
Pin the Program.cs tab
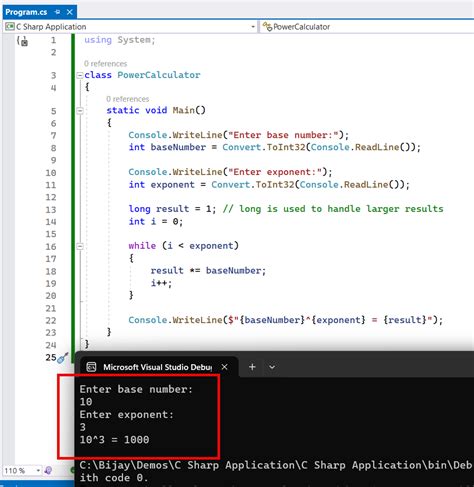pos(58,12)
